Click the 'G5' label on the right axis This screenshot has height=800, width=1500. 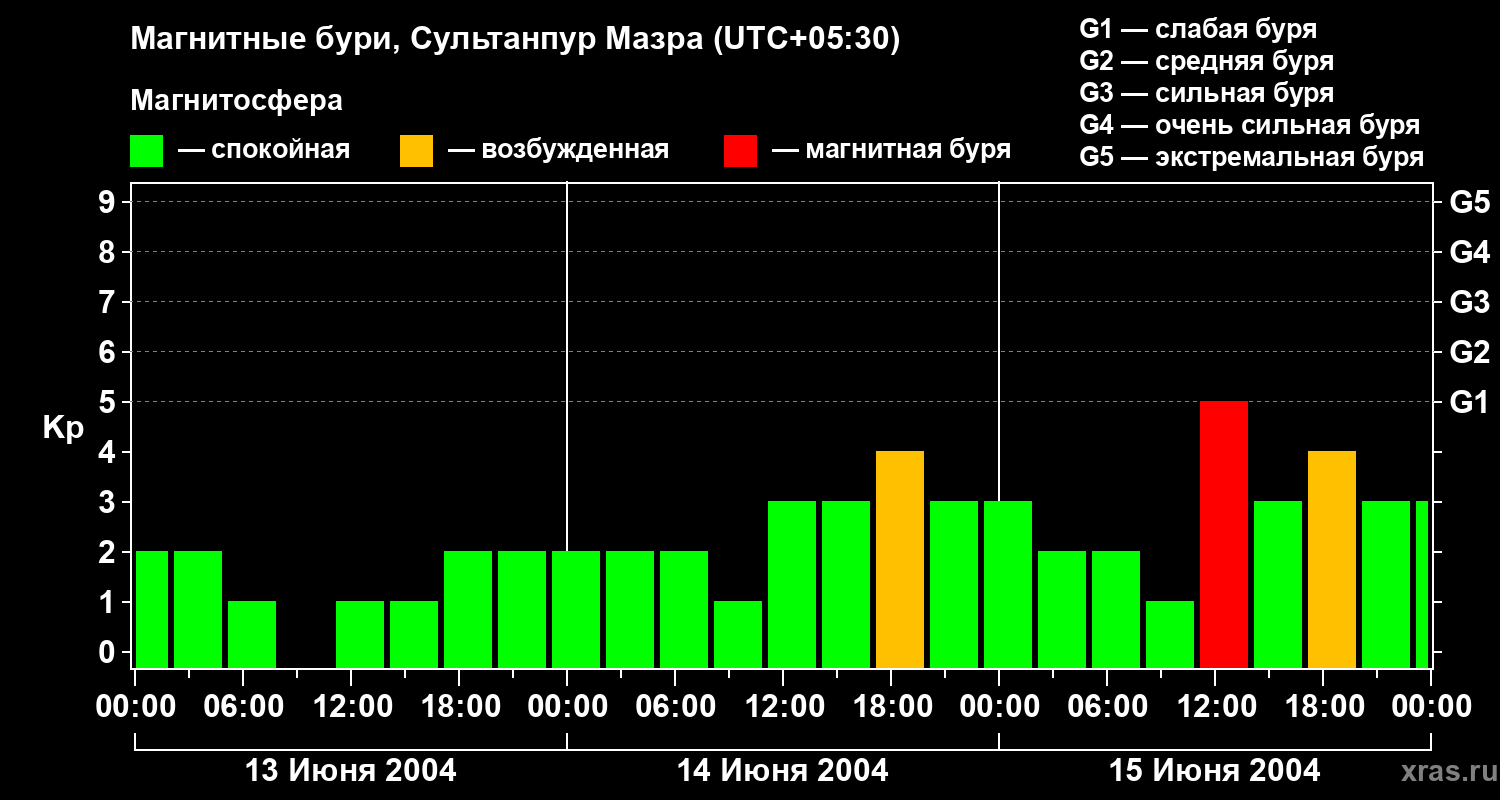tap(1470, 202)
